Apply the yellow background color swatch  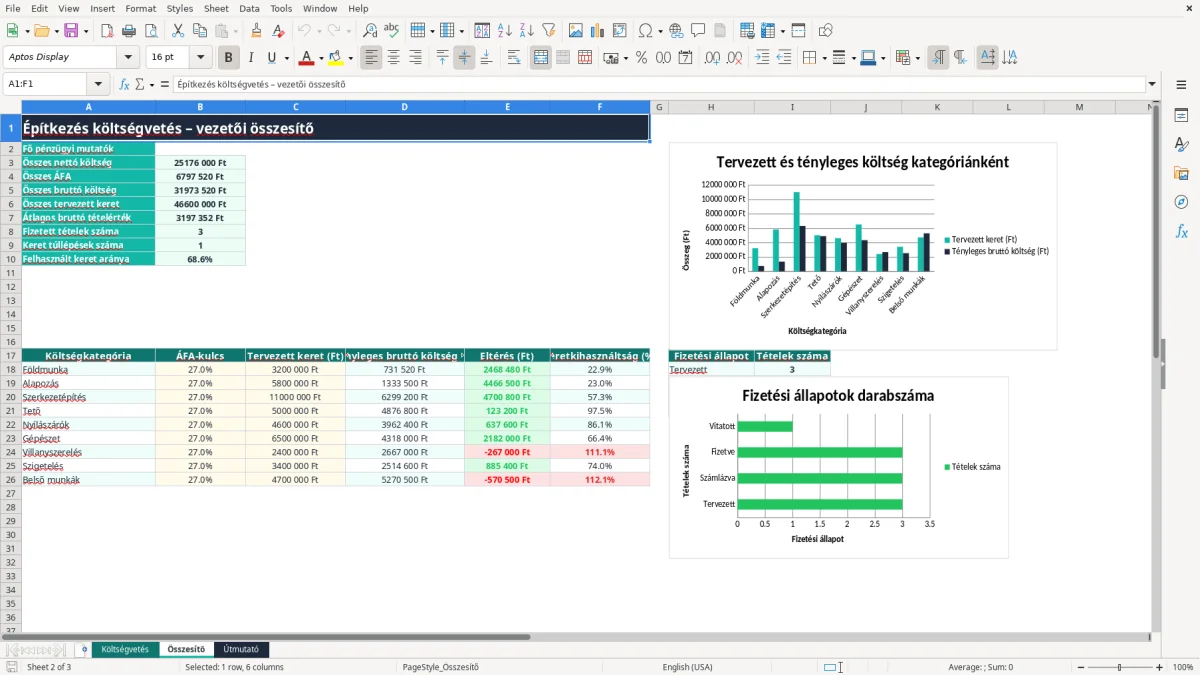click(x=335, y=58)
